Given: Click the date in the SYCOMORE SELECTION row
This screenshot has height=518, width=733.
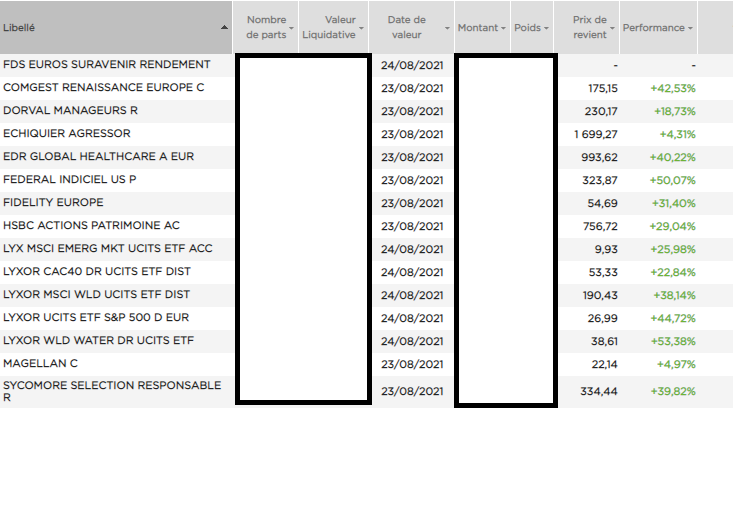Looking at the screenshot, I should point(412,391).
